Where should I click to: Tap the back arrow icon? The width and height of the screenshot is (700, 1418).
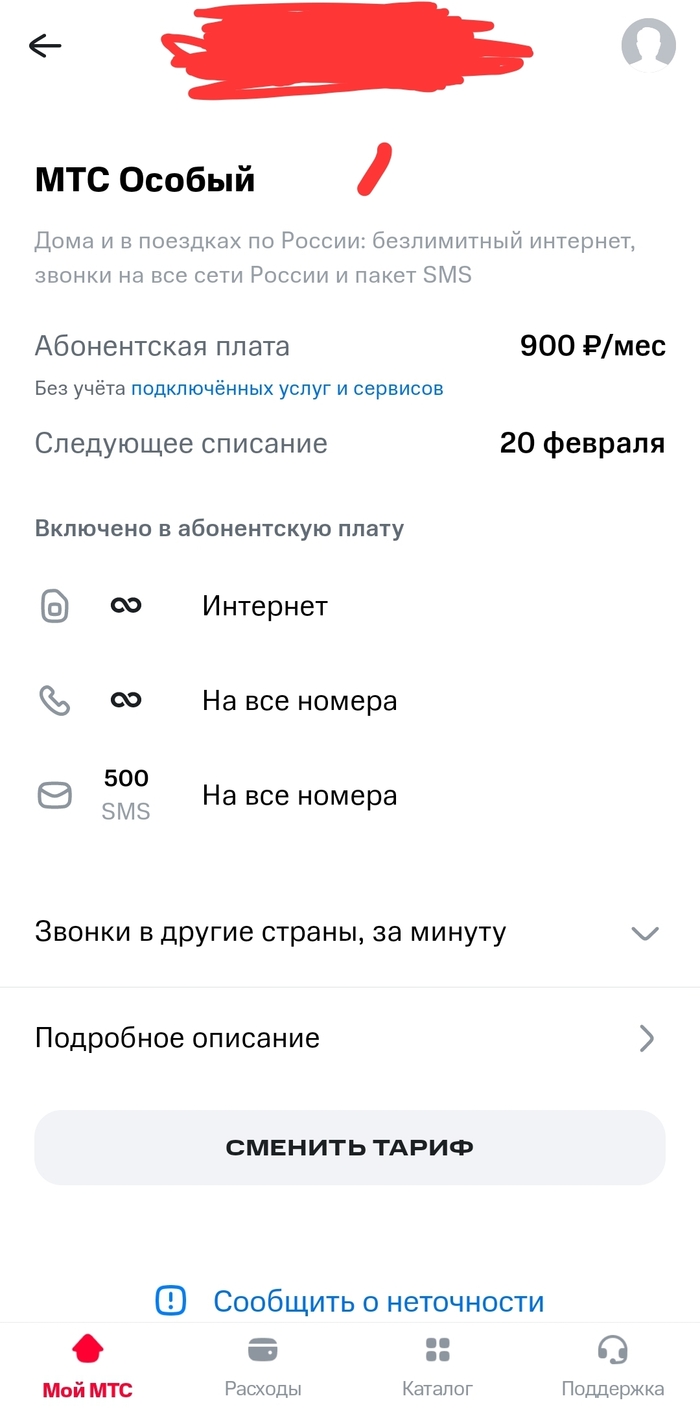(46, 45)
